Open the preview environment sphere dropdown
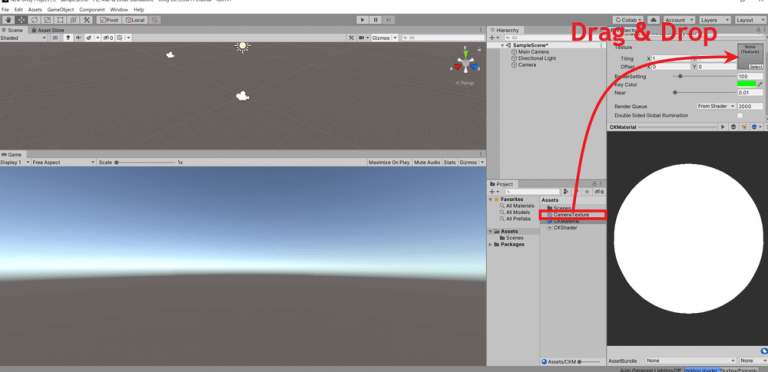Screen dimensions: 768x372 (757, 127)
